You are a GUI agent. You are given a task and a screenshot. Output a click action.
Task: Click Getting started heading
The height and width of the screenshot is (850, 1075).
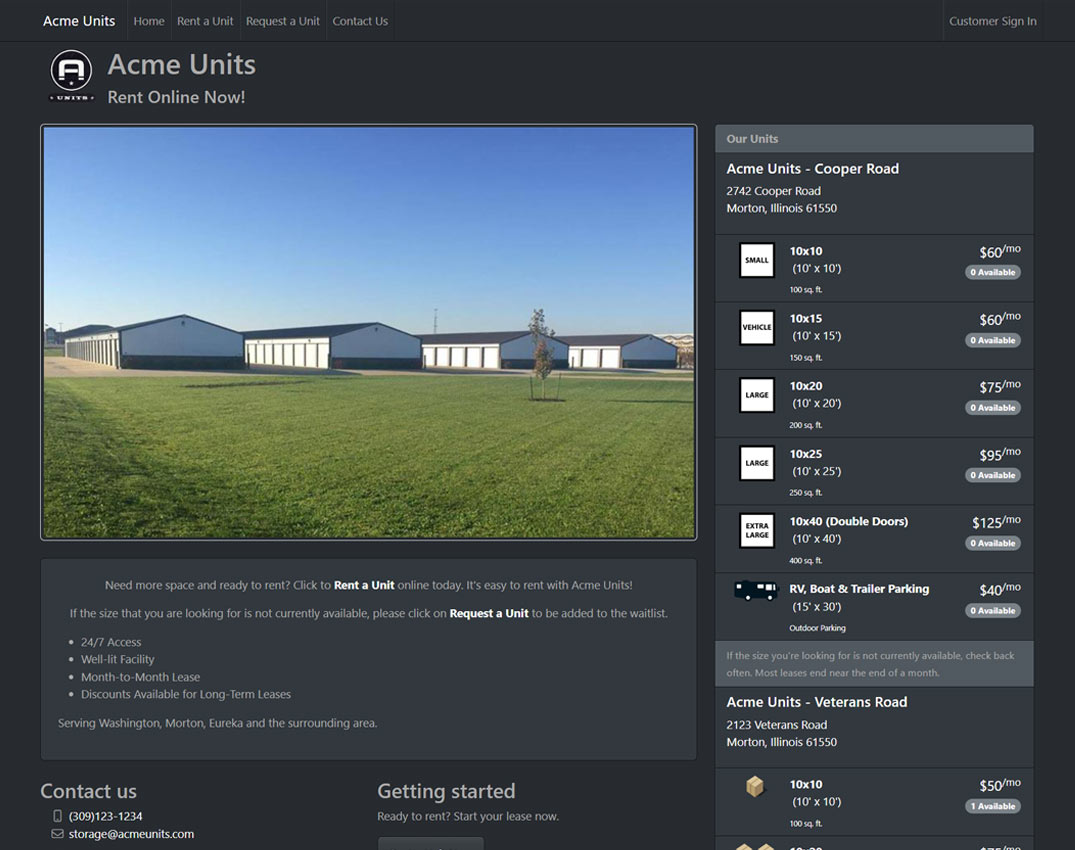click(446, 790)
